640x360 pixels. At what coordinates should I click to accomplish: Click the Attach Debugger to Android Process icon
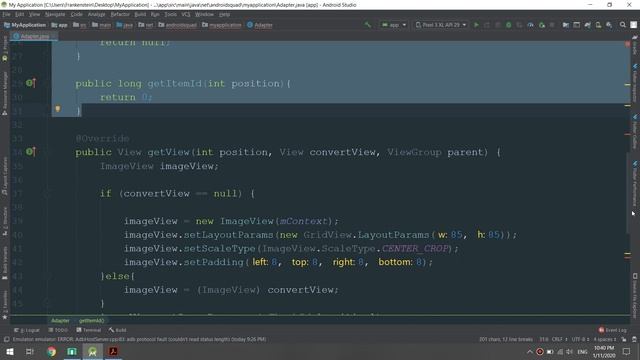point(542,25)
